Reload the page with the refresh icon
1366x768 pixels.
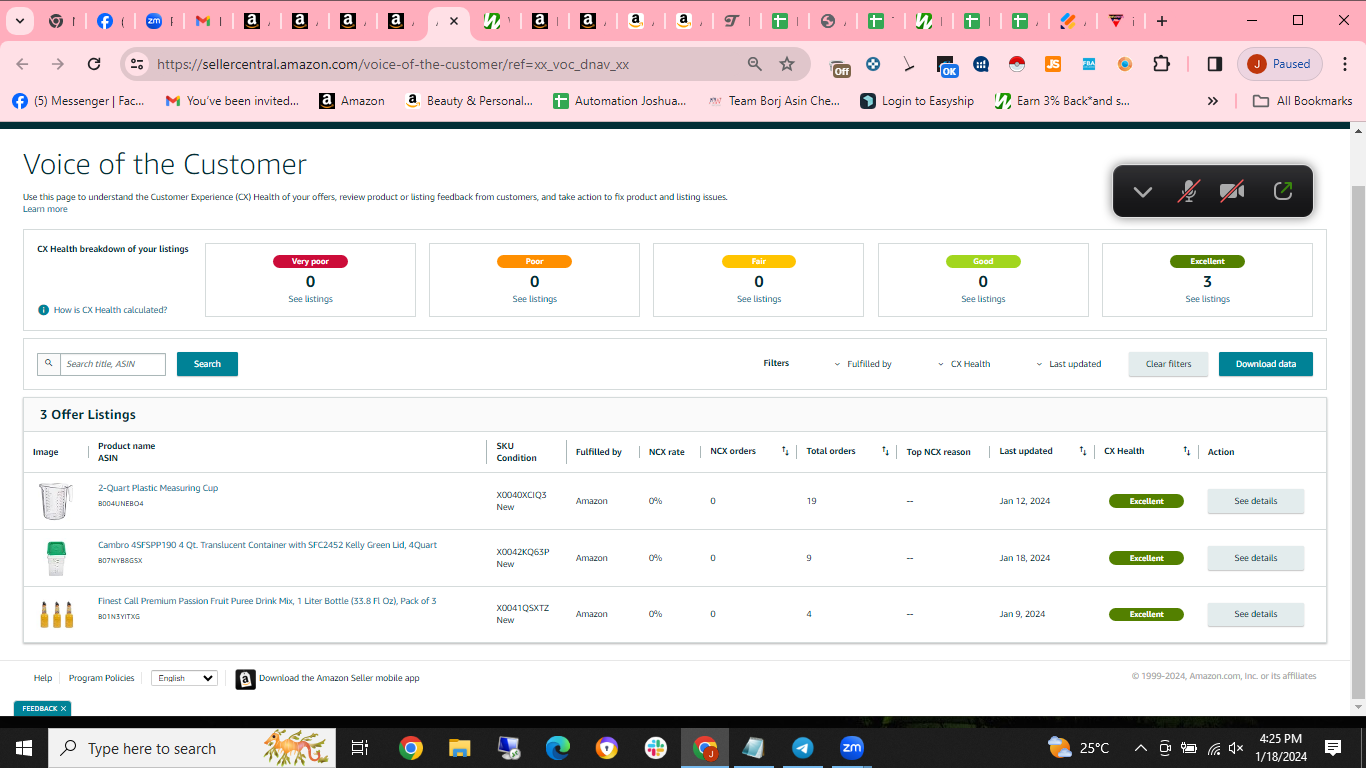click(x=94, y=64)
